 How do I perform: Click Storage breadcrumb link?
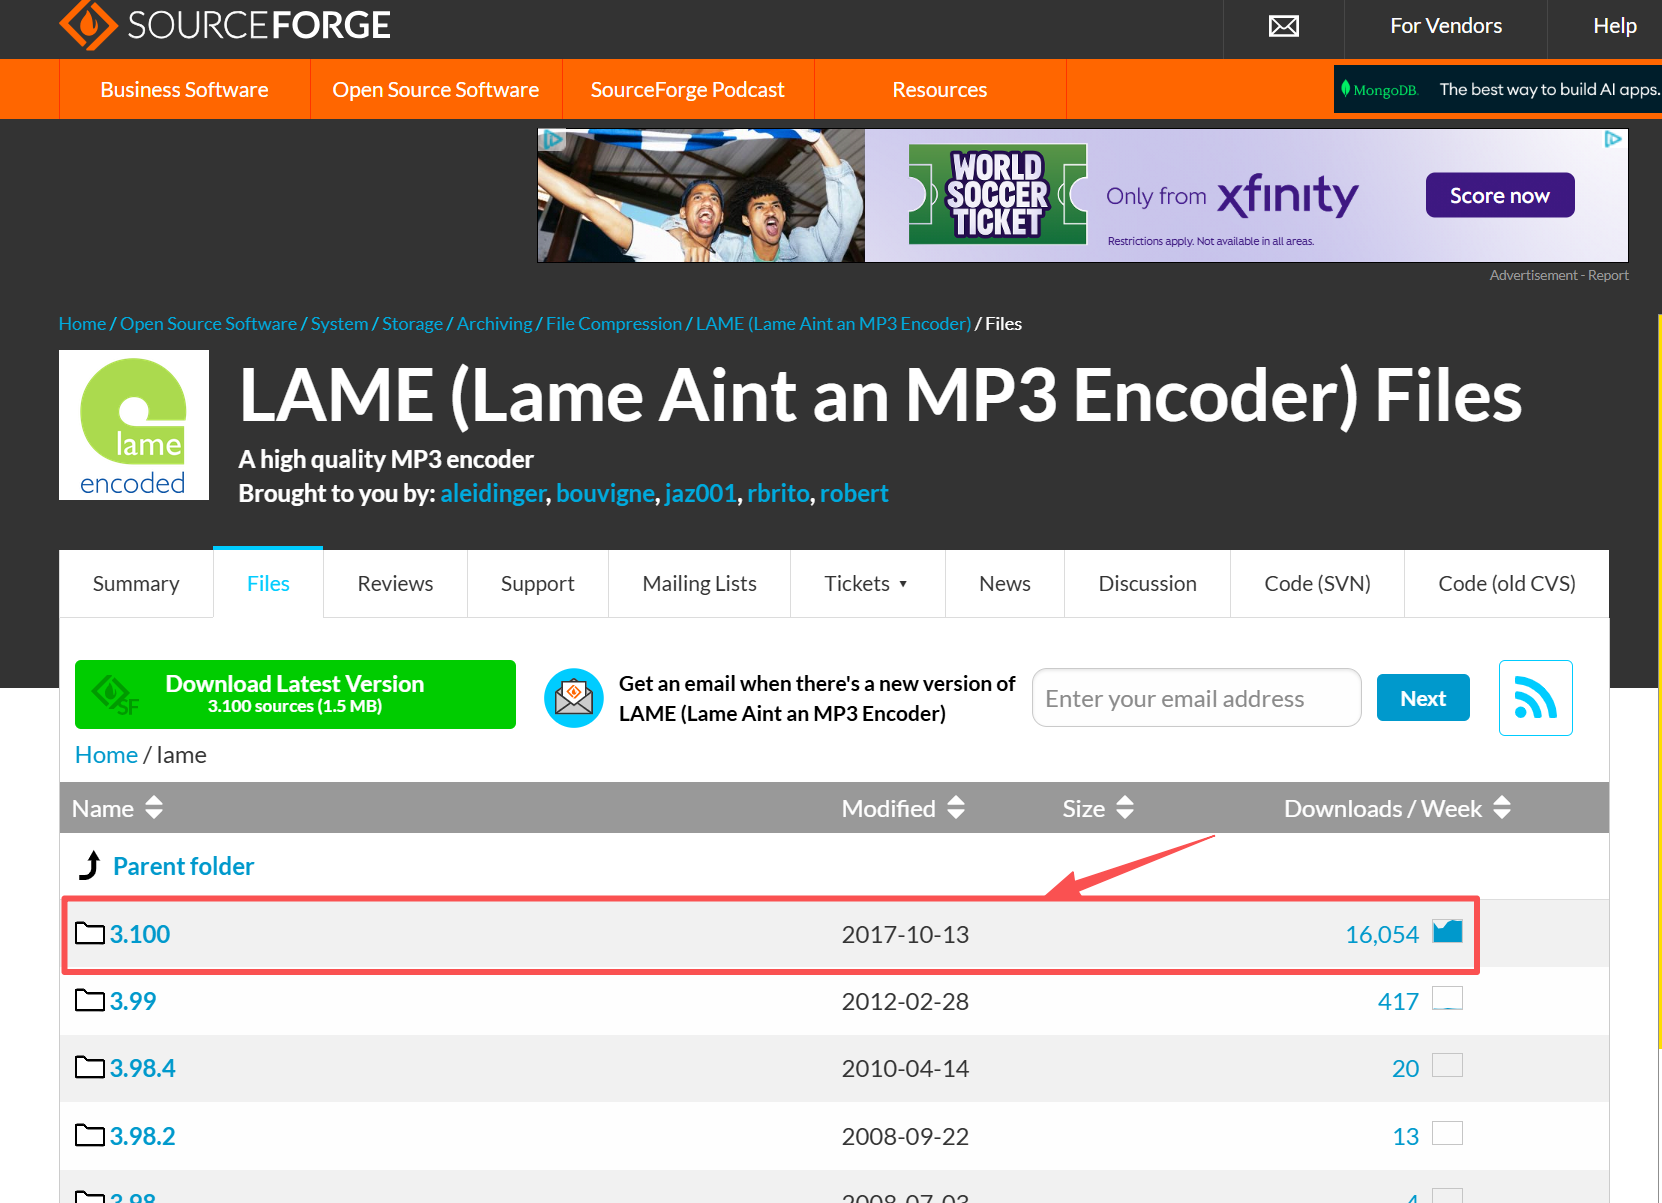(412, 323)
